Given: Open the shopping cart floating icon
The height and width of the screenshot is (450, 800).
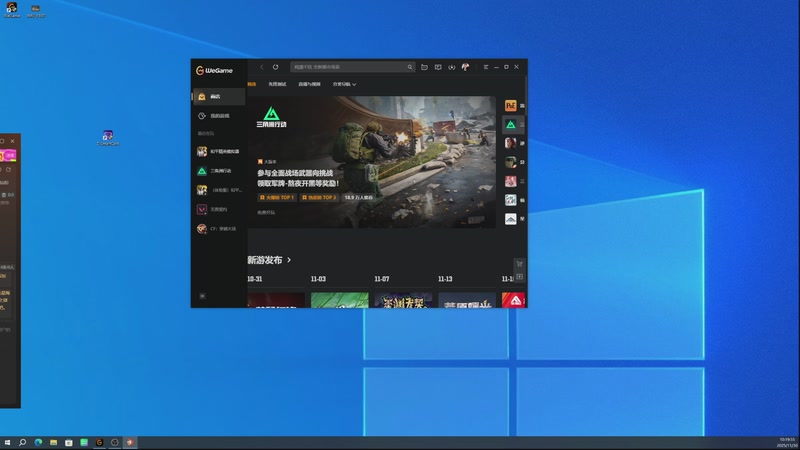Looking at the screenshot, I should (519, 264).
